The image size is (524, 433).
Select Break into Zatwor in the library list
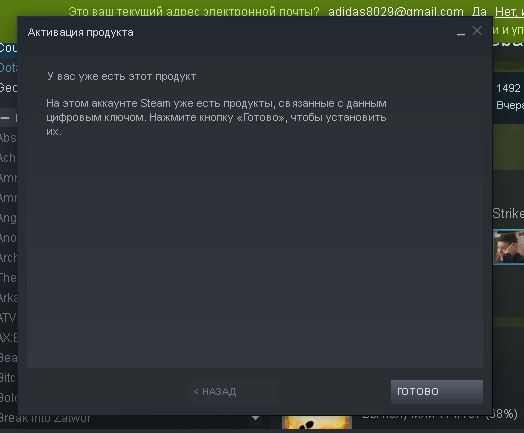pos(45,418)
